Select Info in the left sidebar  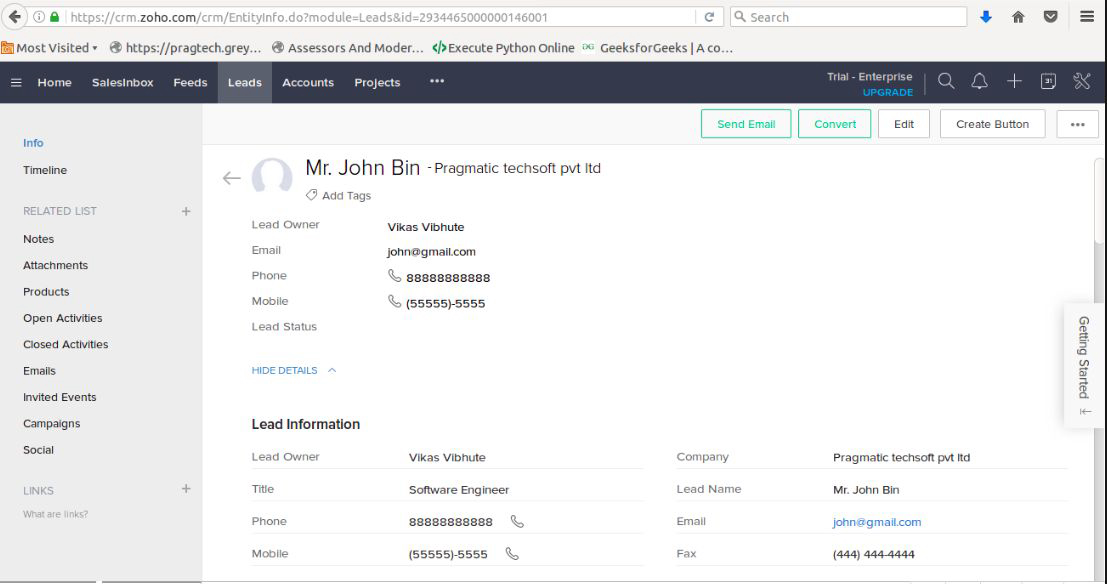(33, 143)
